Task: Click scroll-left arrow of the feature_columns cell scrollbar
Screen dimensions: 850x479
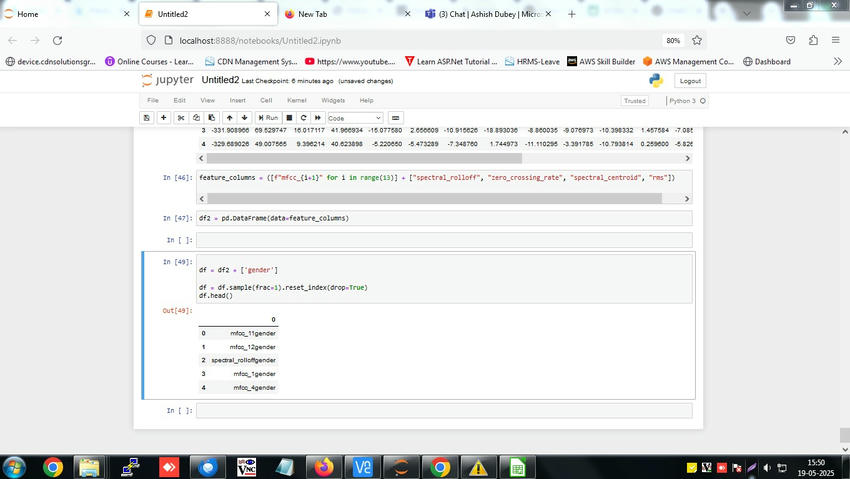Action: pyautogui.click(x=202, y=199)
